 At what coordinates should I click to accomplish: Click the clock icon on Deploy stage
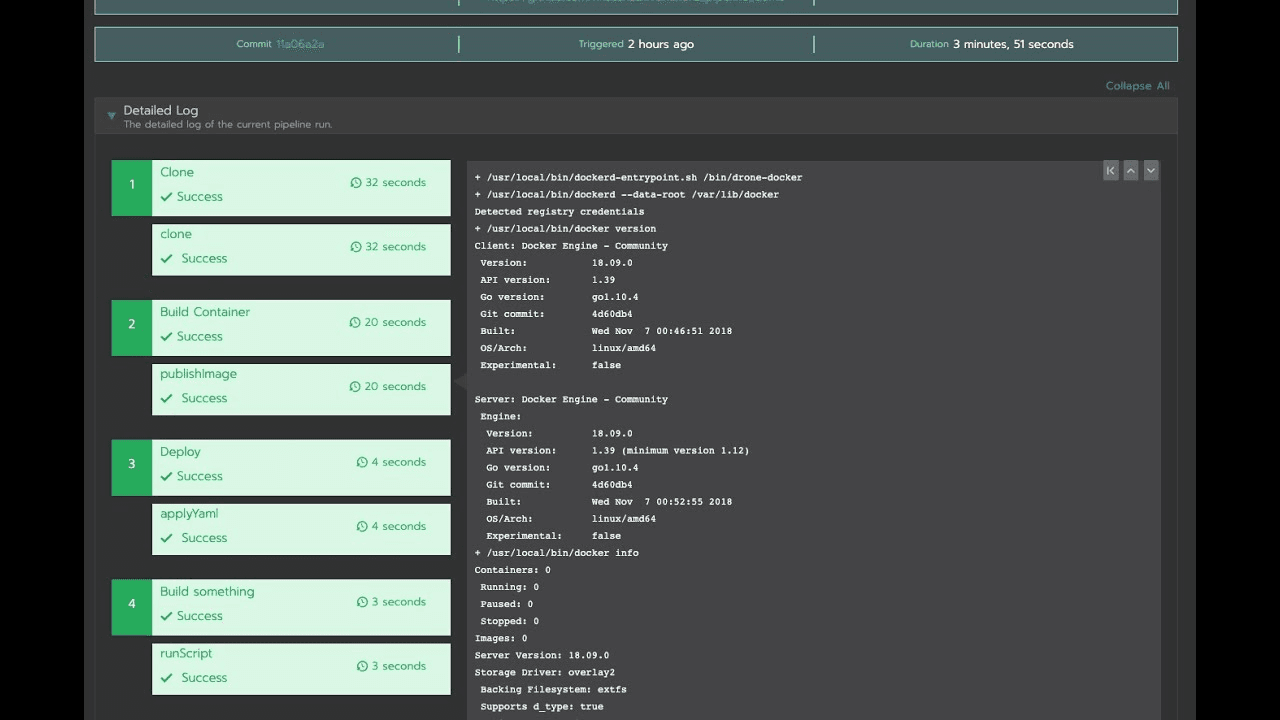362,463
